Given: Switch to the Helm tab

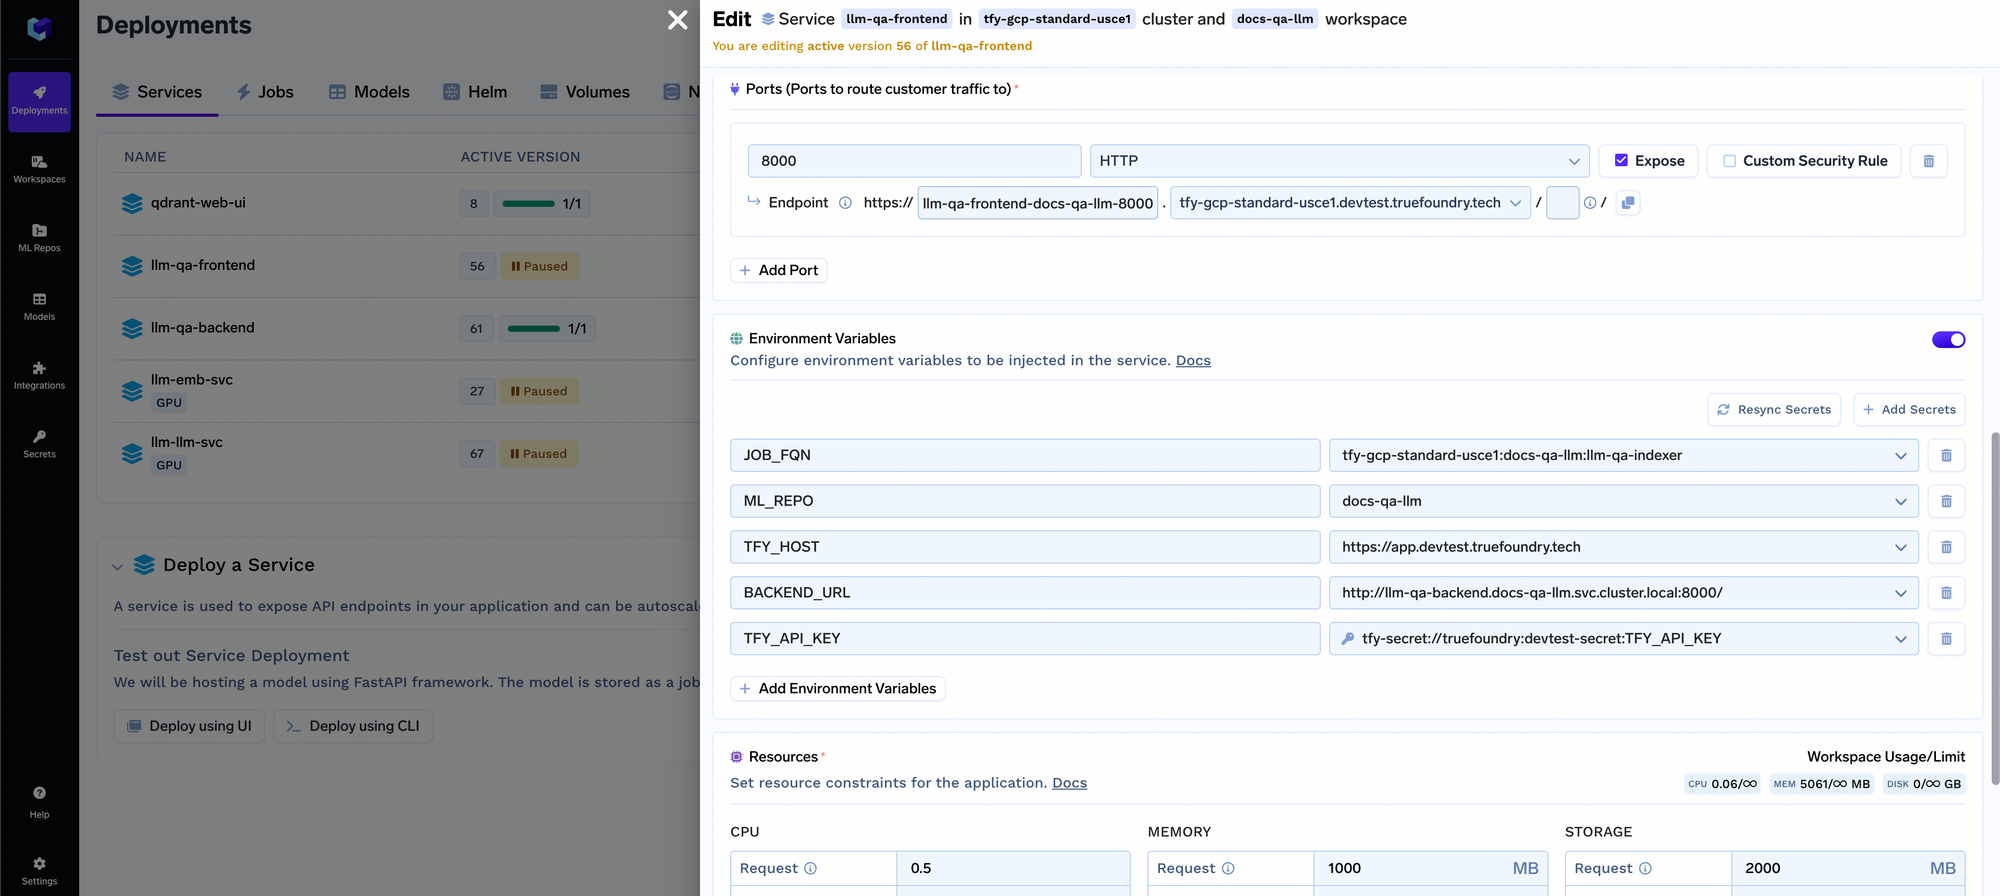Looking at the screenshot, I should click(x=475, y=92).
